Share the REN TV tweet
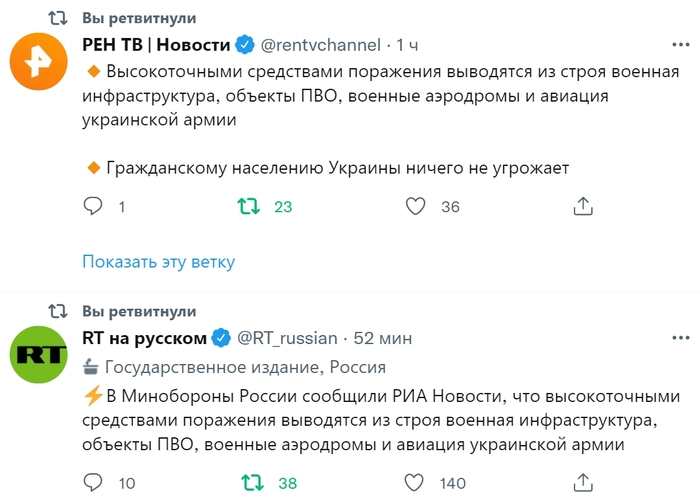Screen dimensions: 700x501 [583, 207]
